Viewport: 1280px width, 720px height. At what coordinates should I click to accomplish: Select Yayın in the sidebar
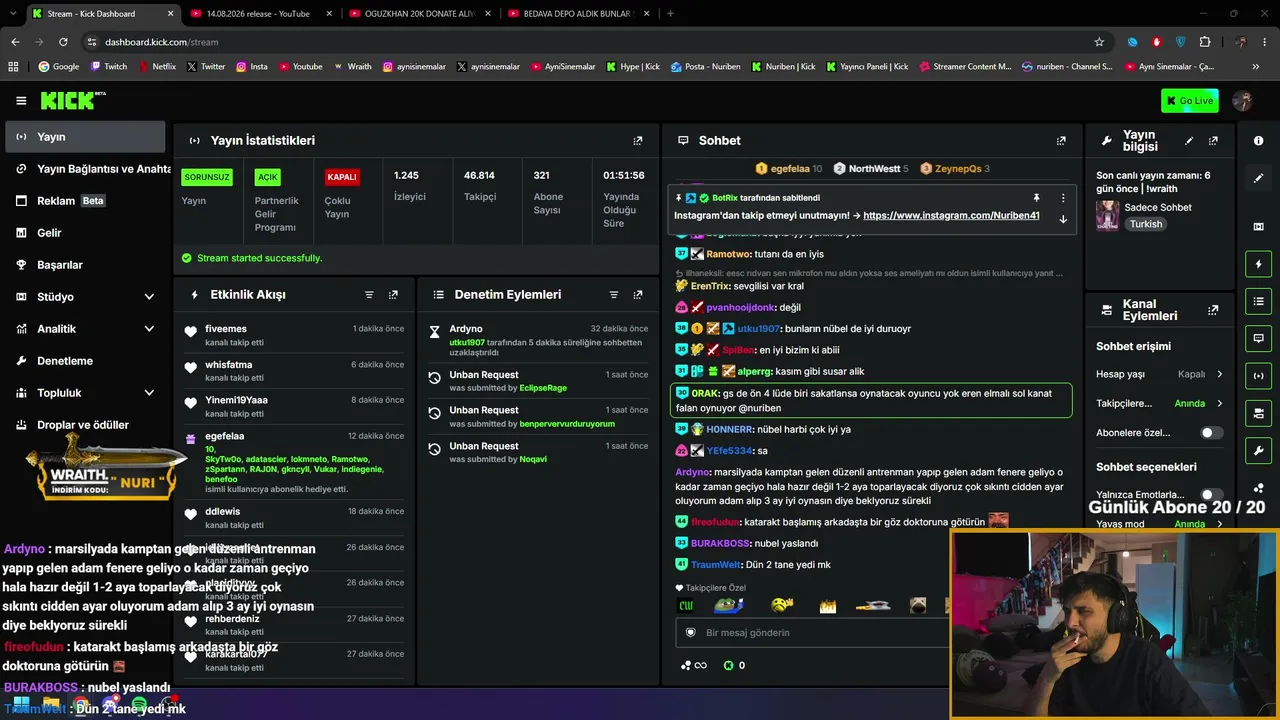tap(85, 137)
